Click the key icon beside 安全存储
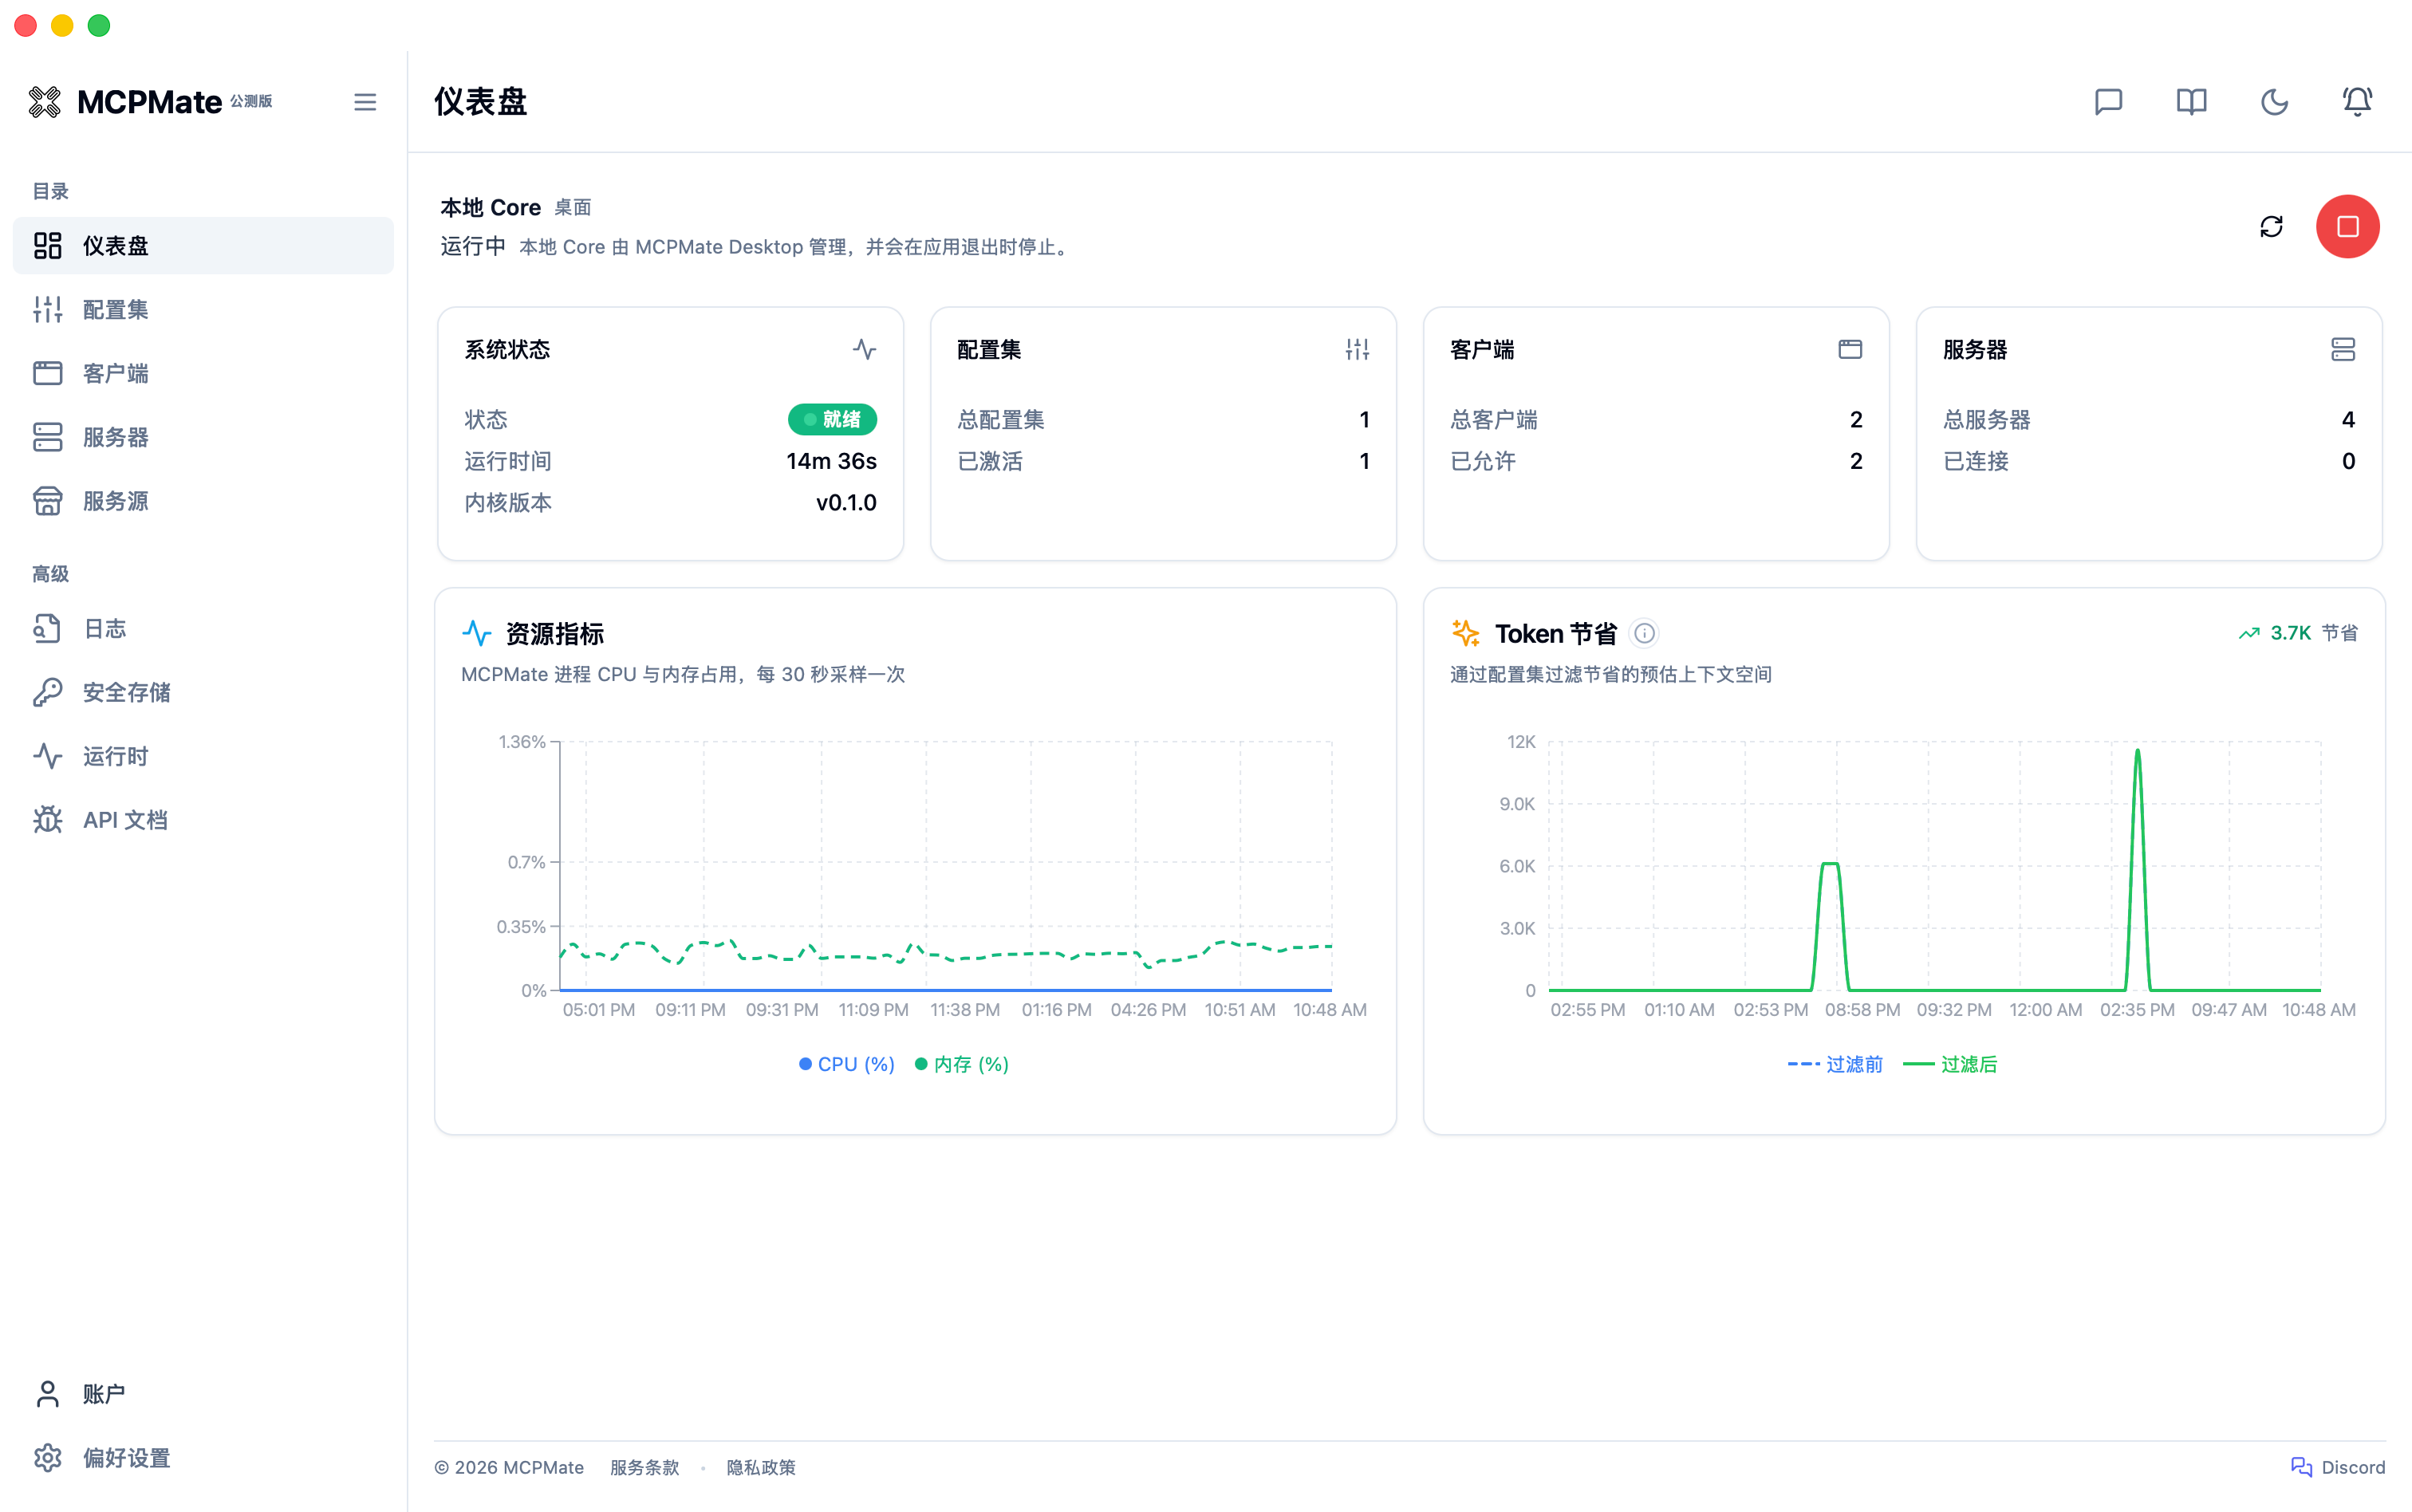The image size is (2412, 1512). coord(47,692)
